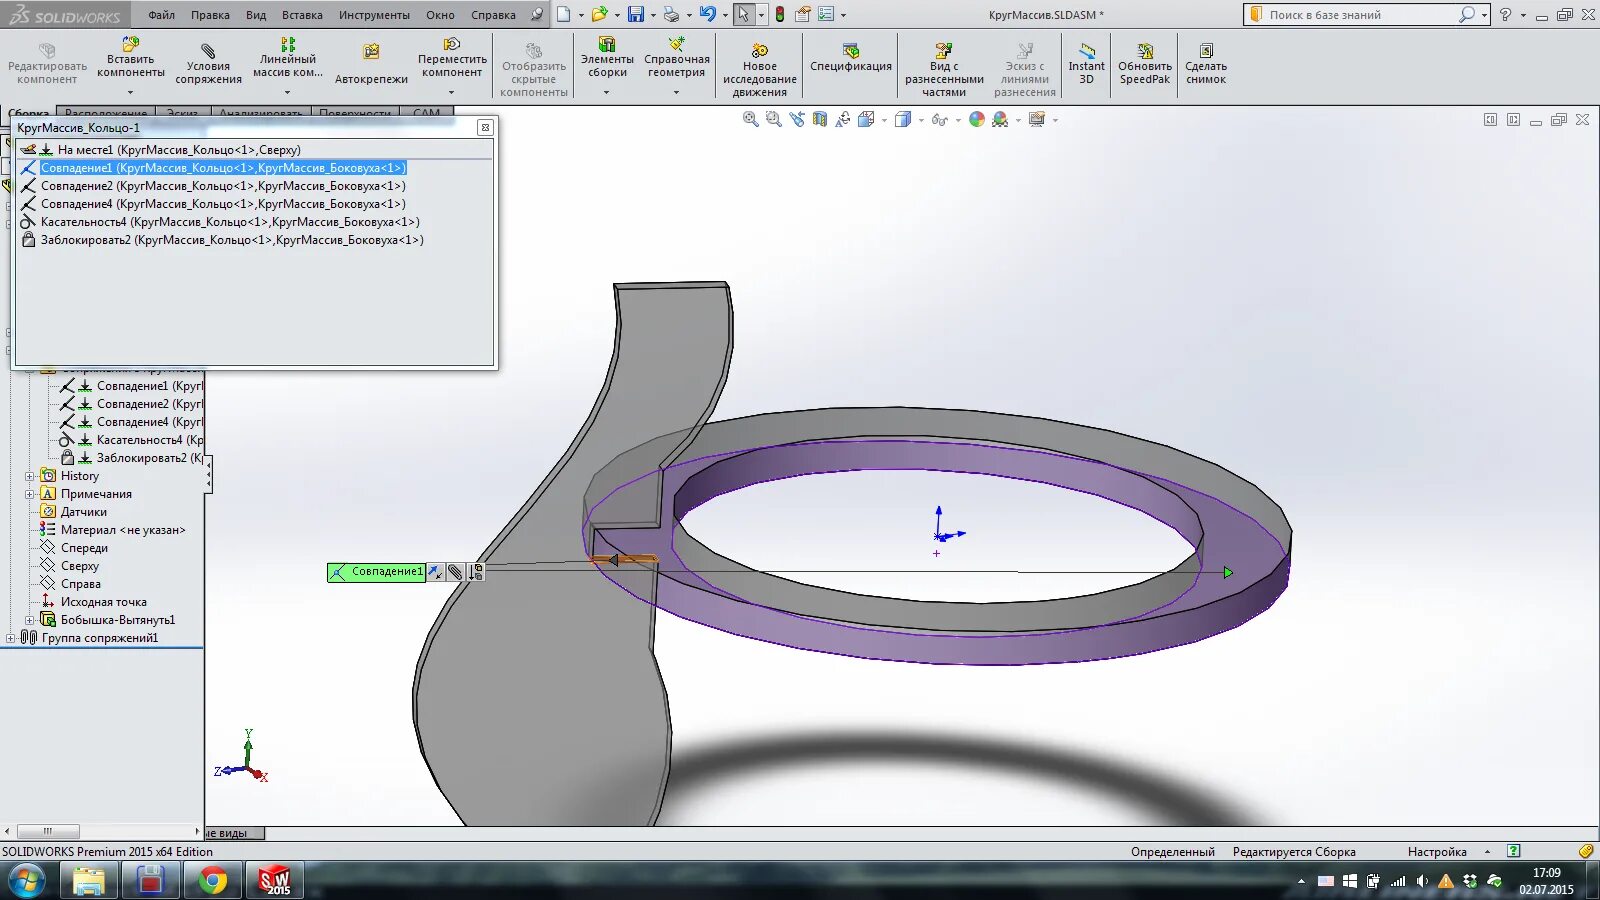This screenshot has height=900, width=1600.
Task: Create a new document from toolbar
Action: coord(564,14)
